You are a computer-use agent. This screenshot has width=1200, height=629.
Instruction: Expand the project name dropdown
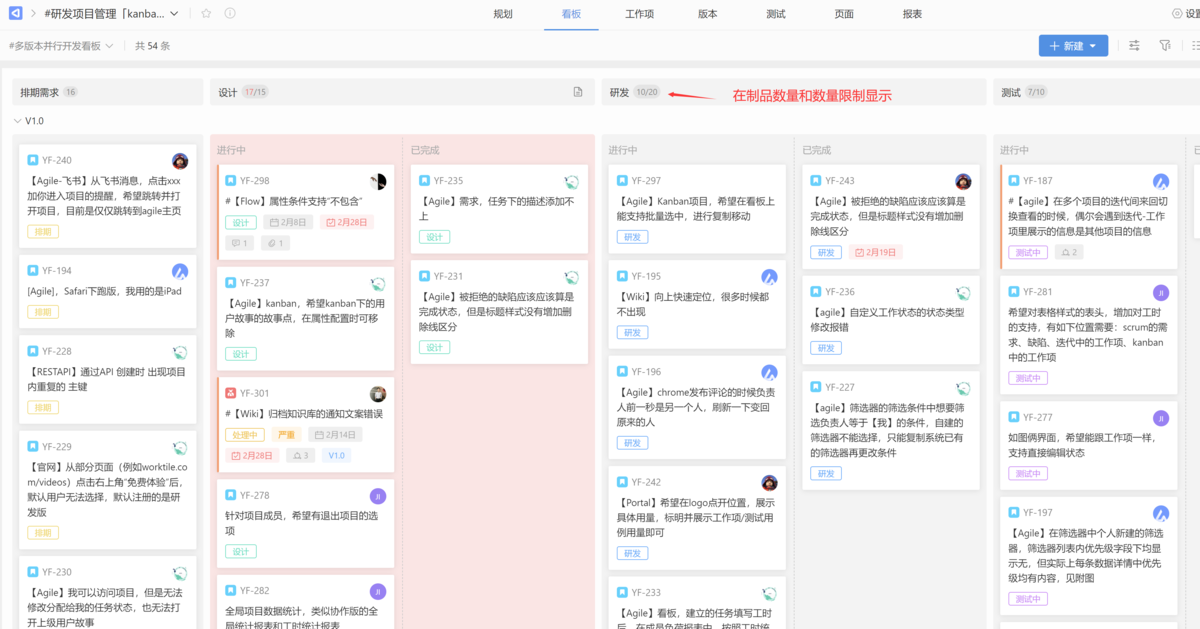tap(174, 14)
